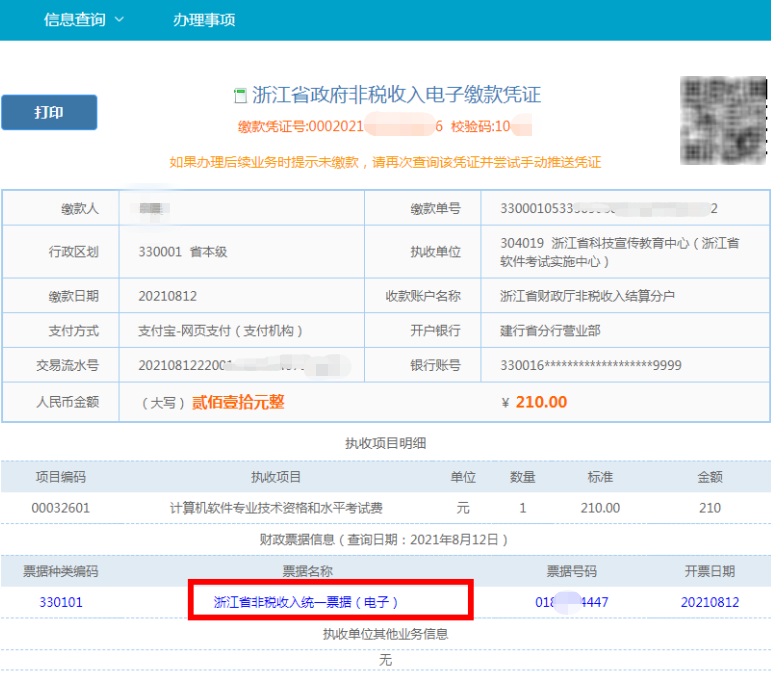Open the 浙江省非税收入统一票据（电子）link
Screen dimensions: 771x676
pyautogui.click(x=306, y=602)
